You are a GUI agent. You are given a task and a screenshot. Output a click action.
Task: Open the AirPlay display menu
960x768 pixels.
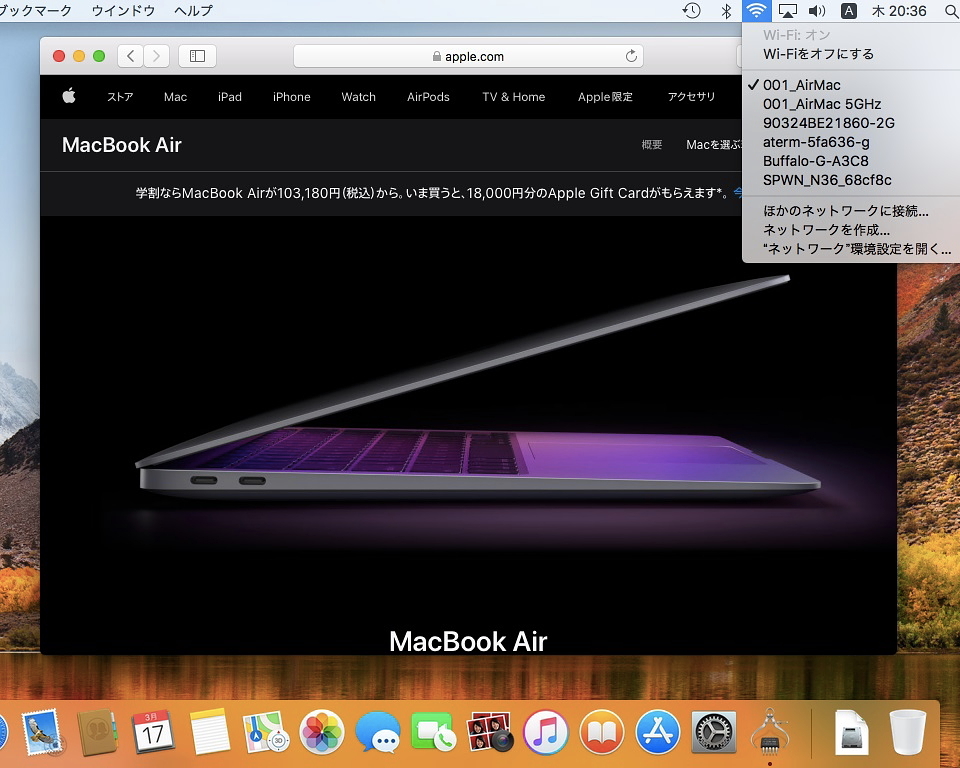point(787,10)
